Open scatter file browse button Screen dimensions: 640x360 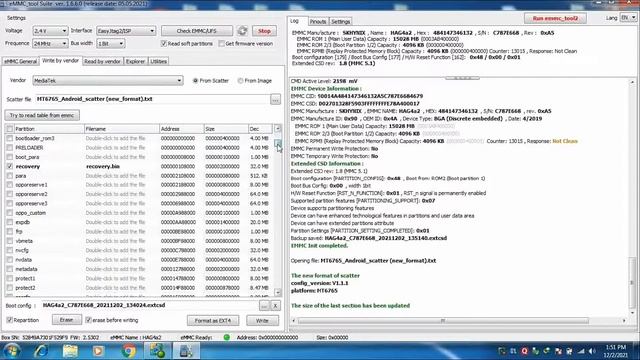(276, 99)
